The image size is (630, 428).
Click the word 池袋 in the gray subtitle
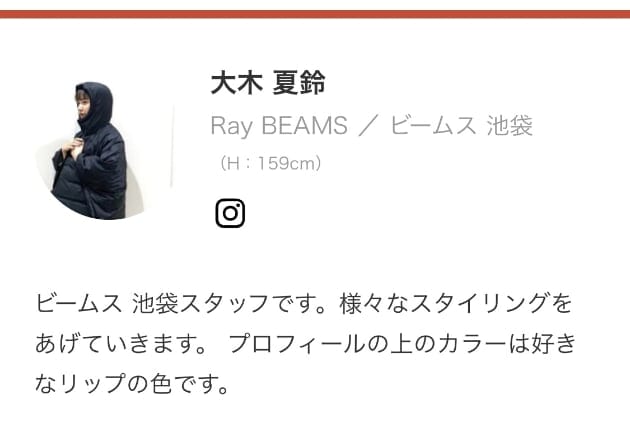tap(509, 125)
